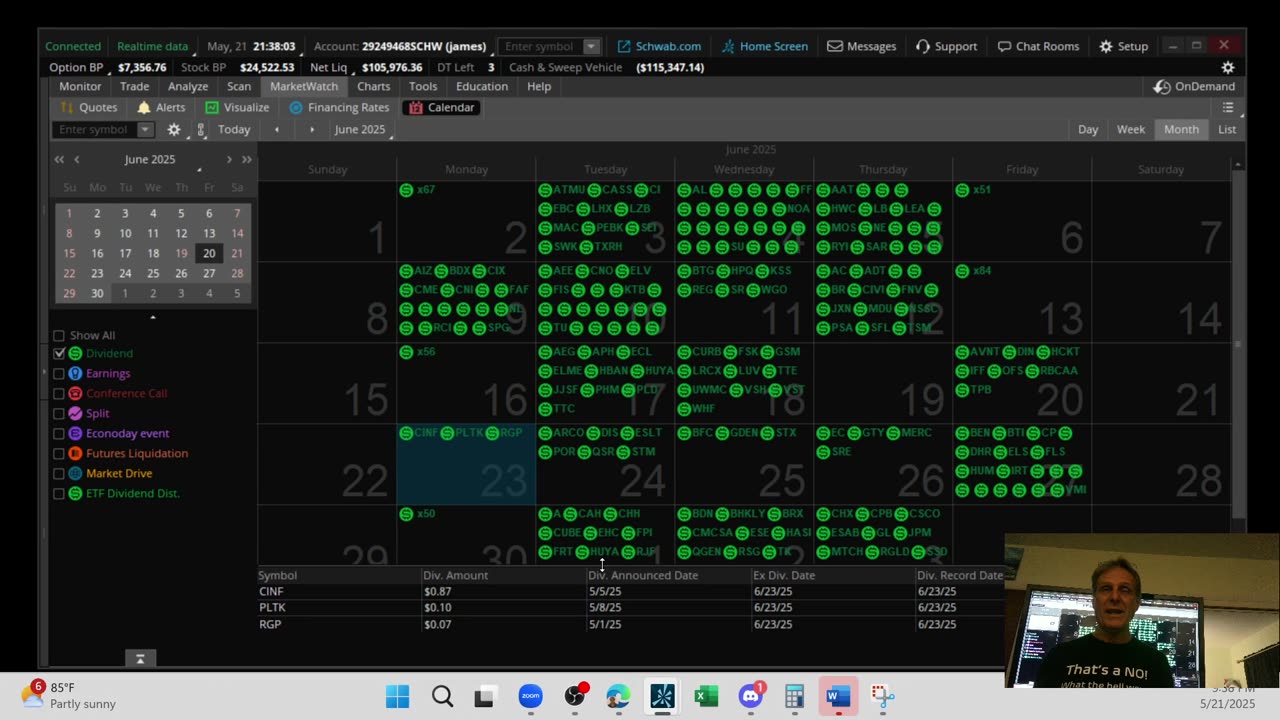Screen dimensions: 1280x720
Task: Click the dividend icon for PLTK on June 23
Action: (448, 433)
